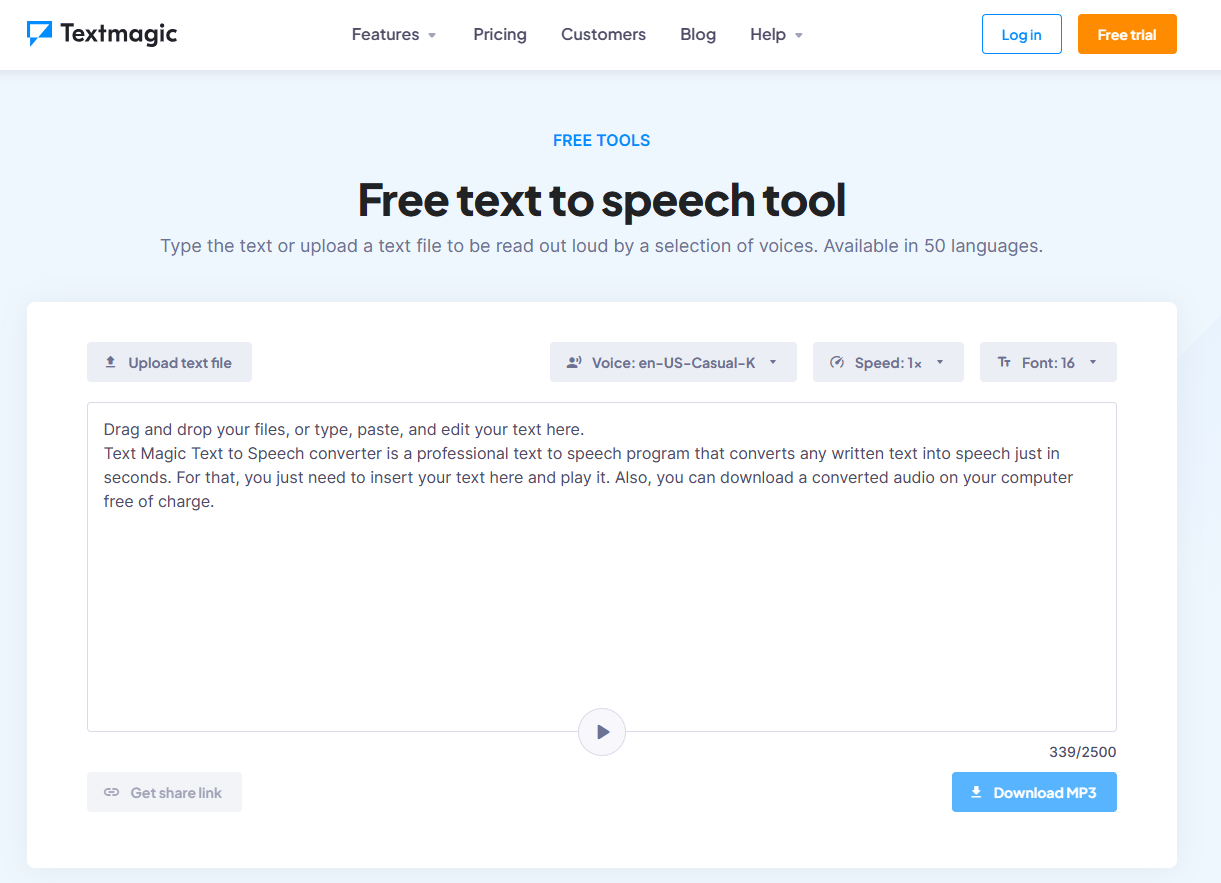Play the text with the round play button
Viewport: 1221px width, 883px height.
point(602,732)
